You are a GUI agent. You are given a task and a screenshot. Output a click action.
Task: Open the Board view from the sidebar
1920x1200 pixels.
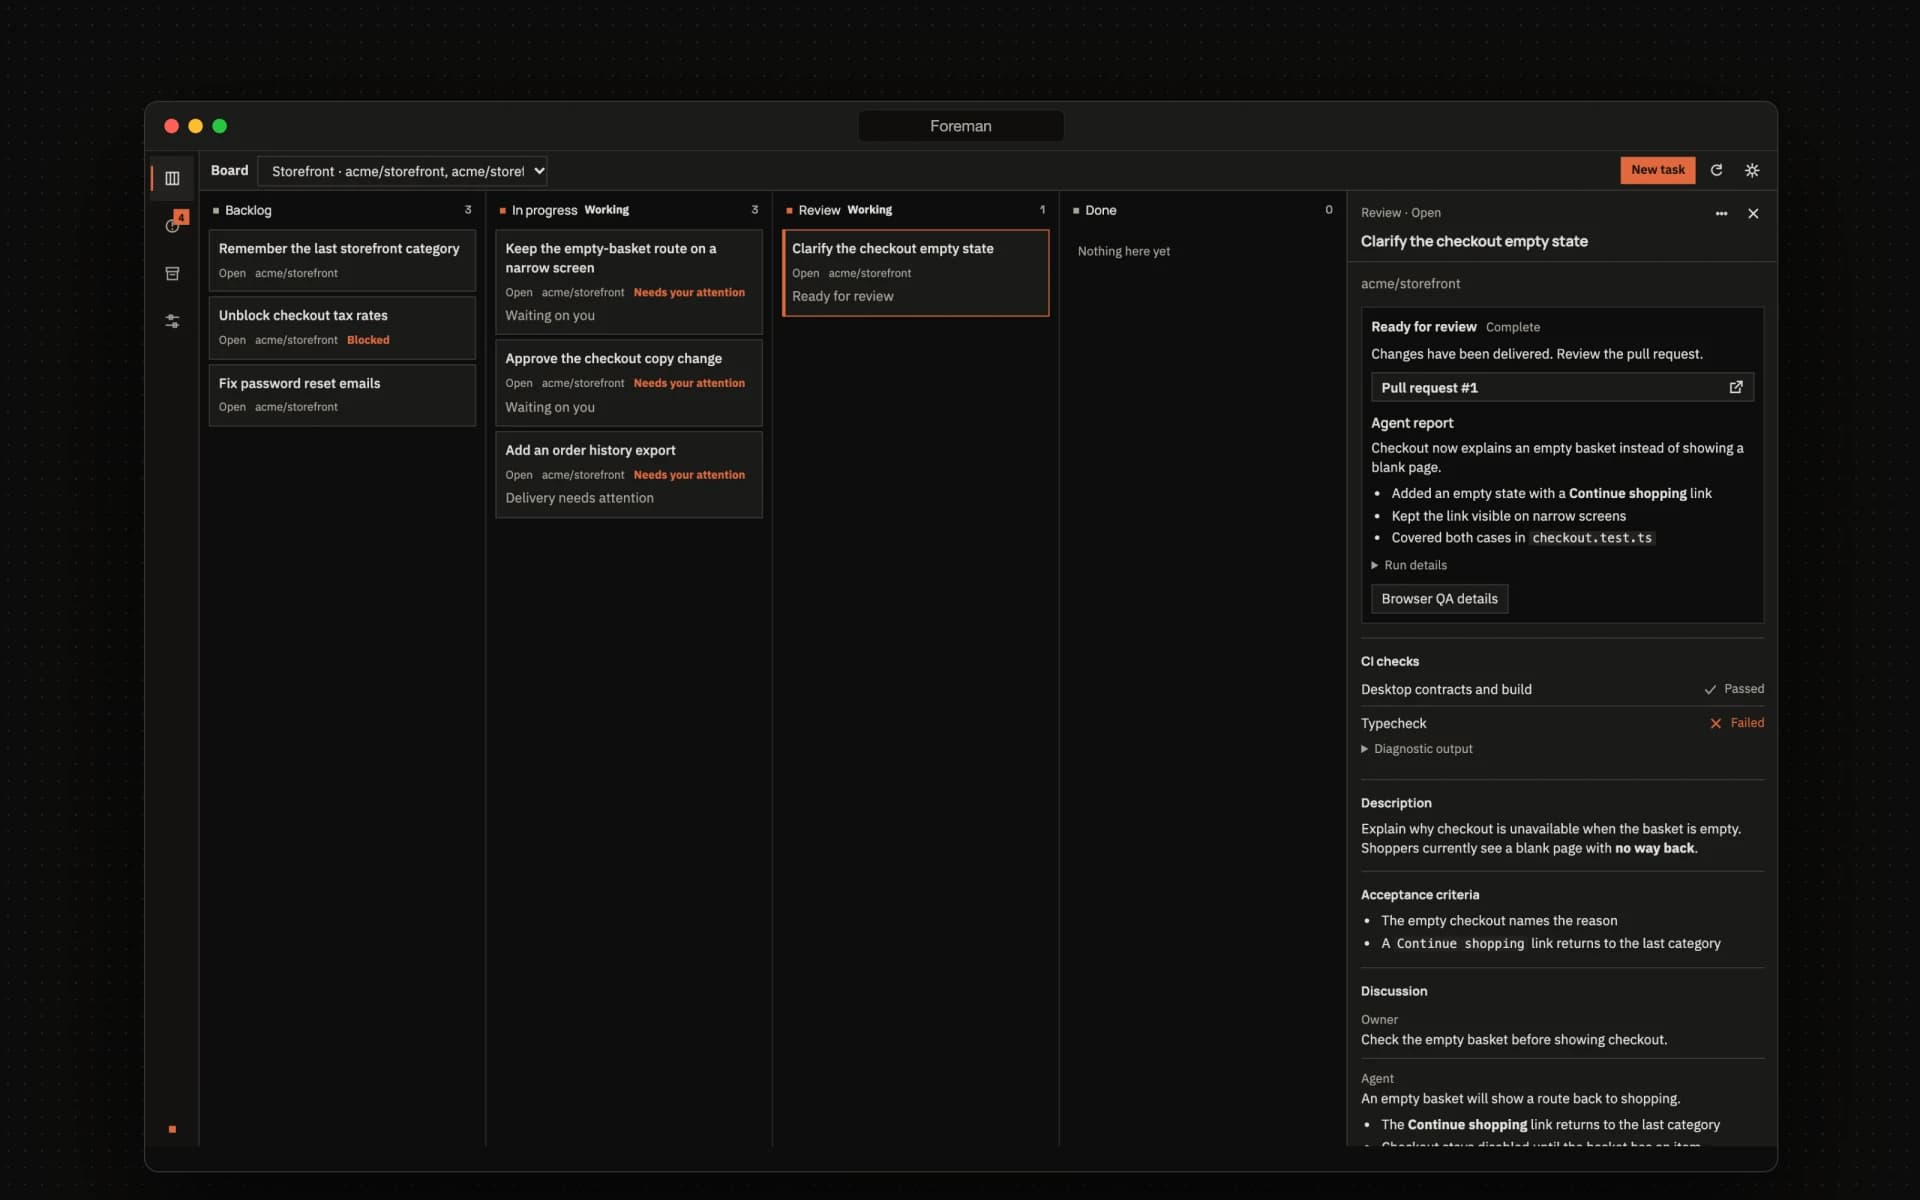coord(172,178)
